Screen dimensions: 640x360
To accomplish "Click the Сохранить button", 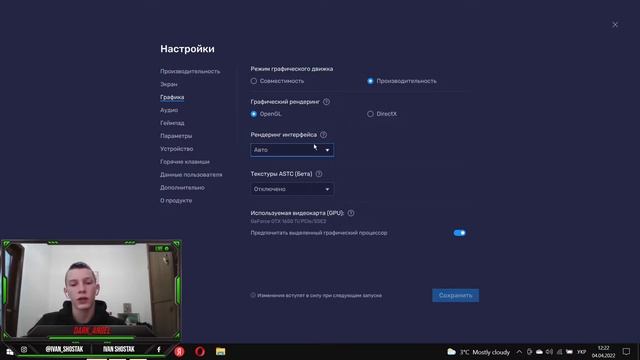I will tap(456, 295).
